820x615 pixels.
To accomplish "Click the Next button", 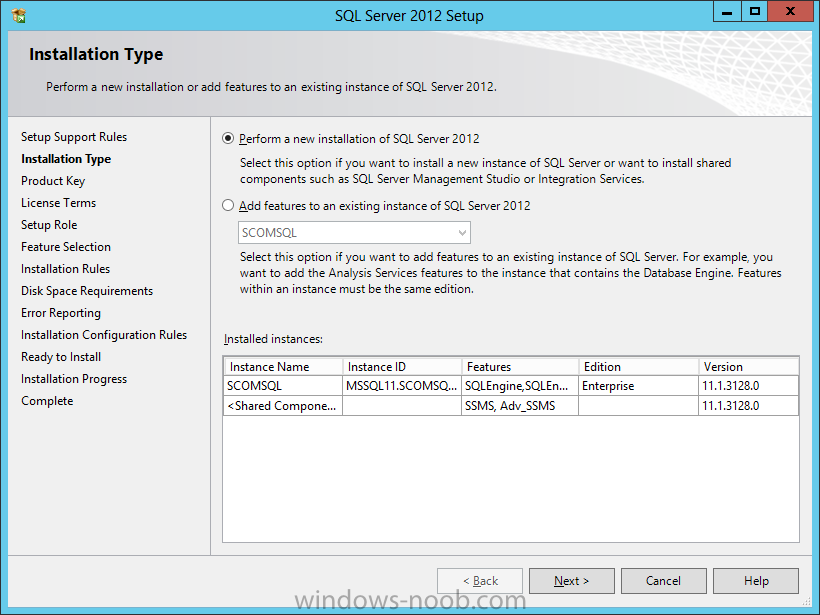I will click(x=572, y=581).
